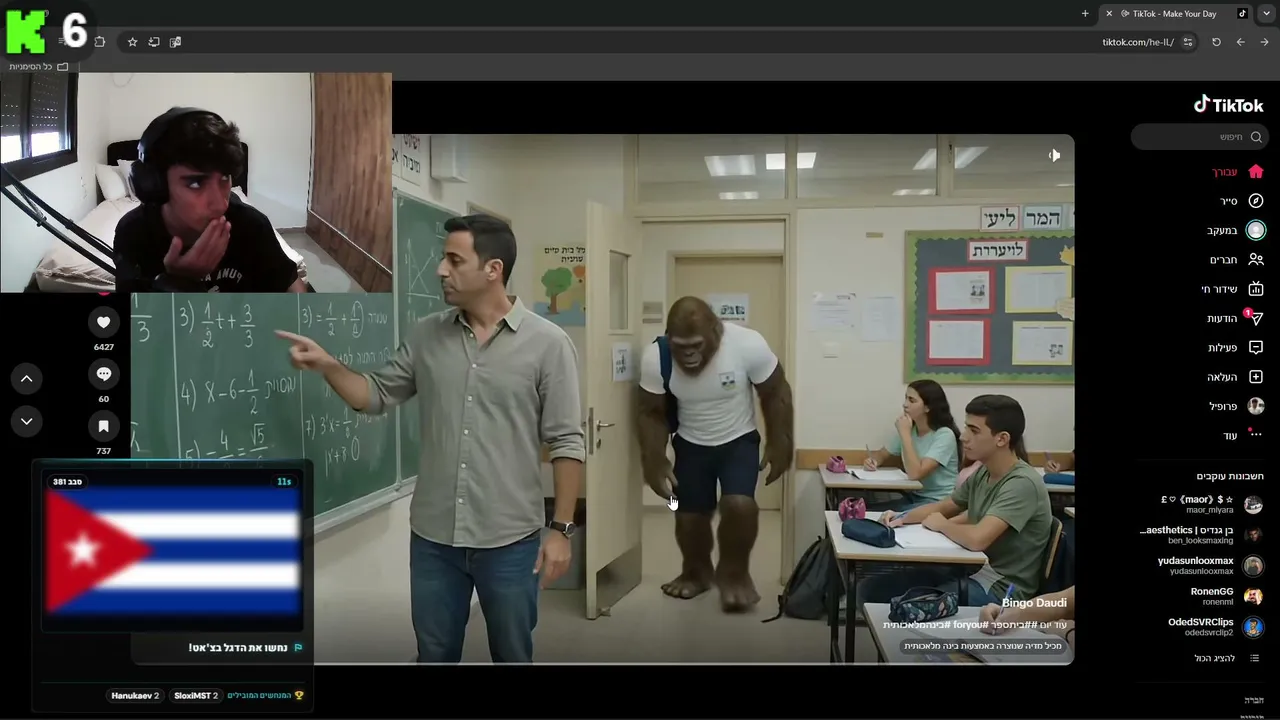Bookmark the video with 737 saves
The width and height of the screenshot is (1280, 720).
coord(103,426)
